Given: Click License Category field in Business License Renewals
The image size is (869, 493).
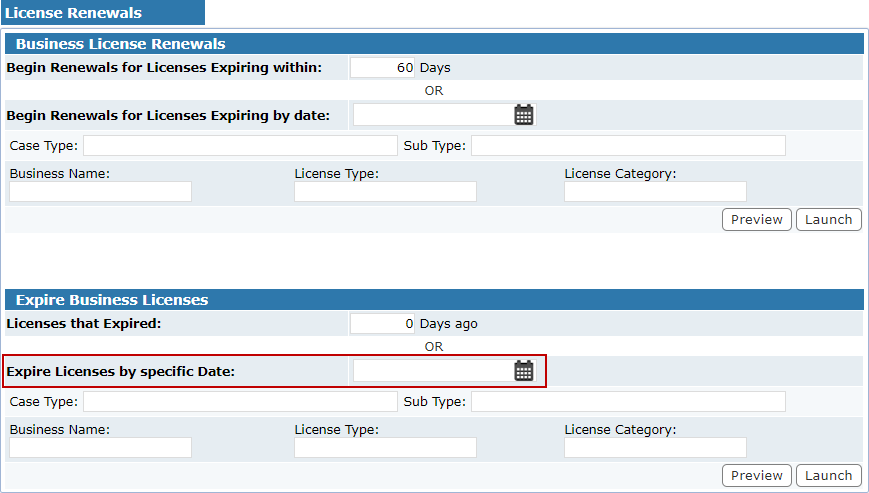Looking at the screenshot, I should (655, 192).
